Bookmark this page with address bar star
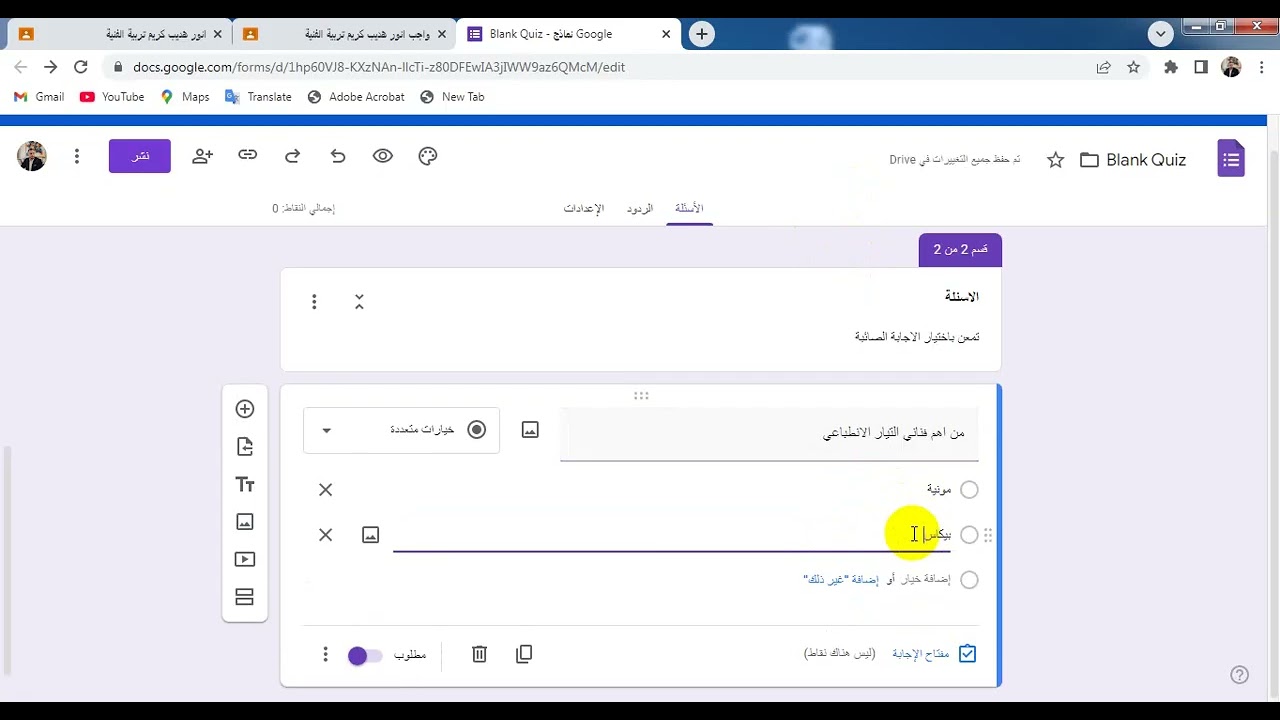The height and width of the screenshot is (720, 1280). tap(1133, 67)
